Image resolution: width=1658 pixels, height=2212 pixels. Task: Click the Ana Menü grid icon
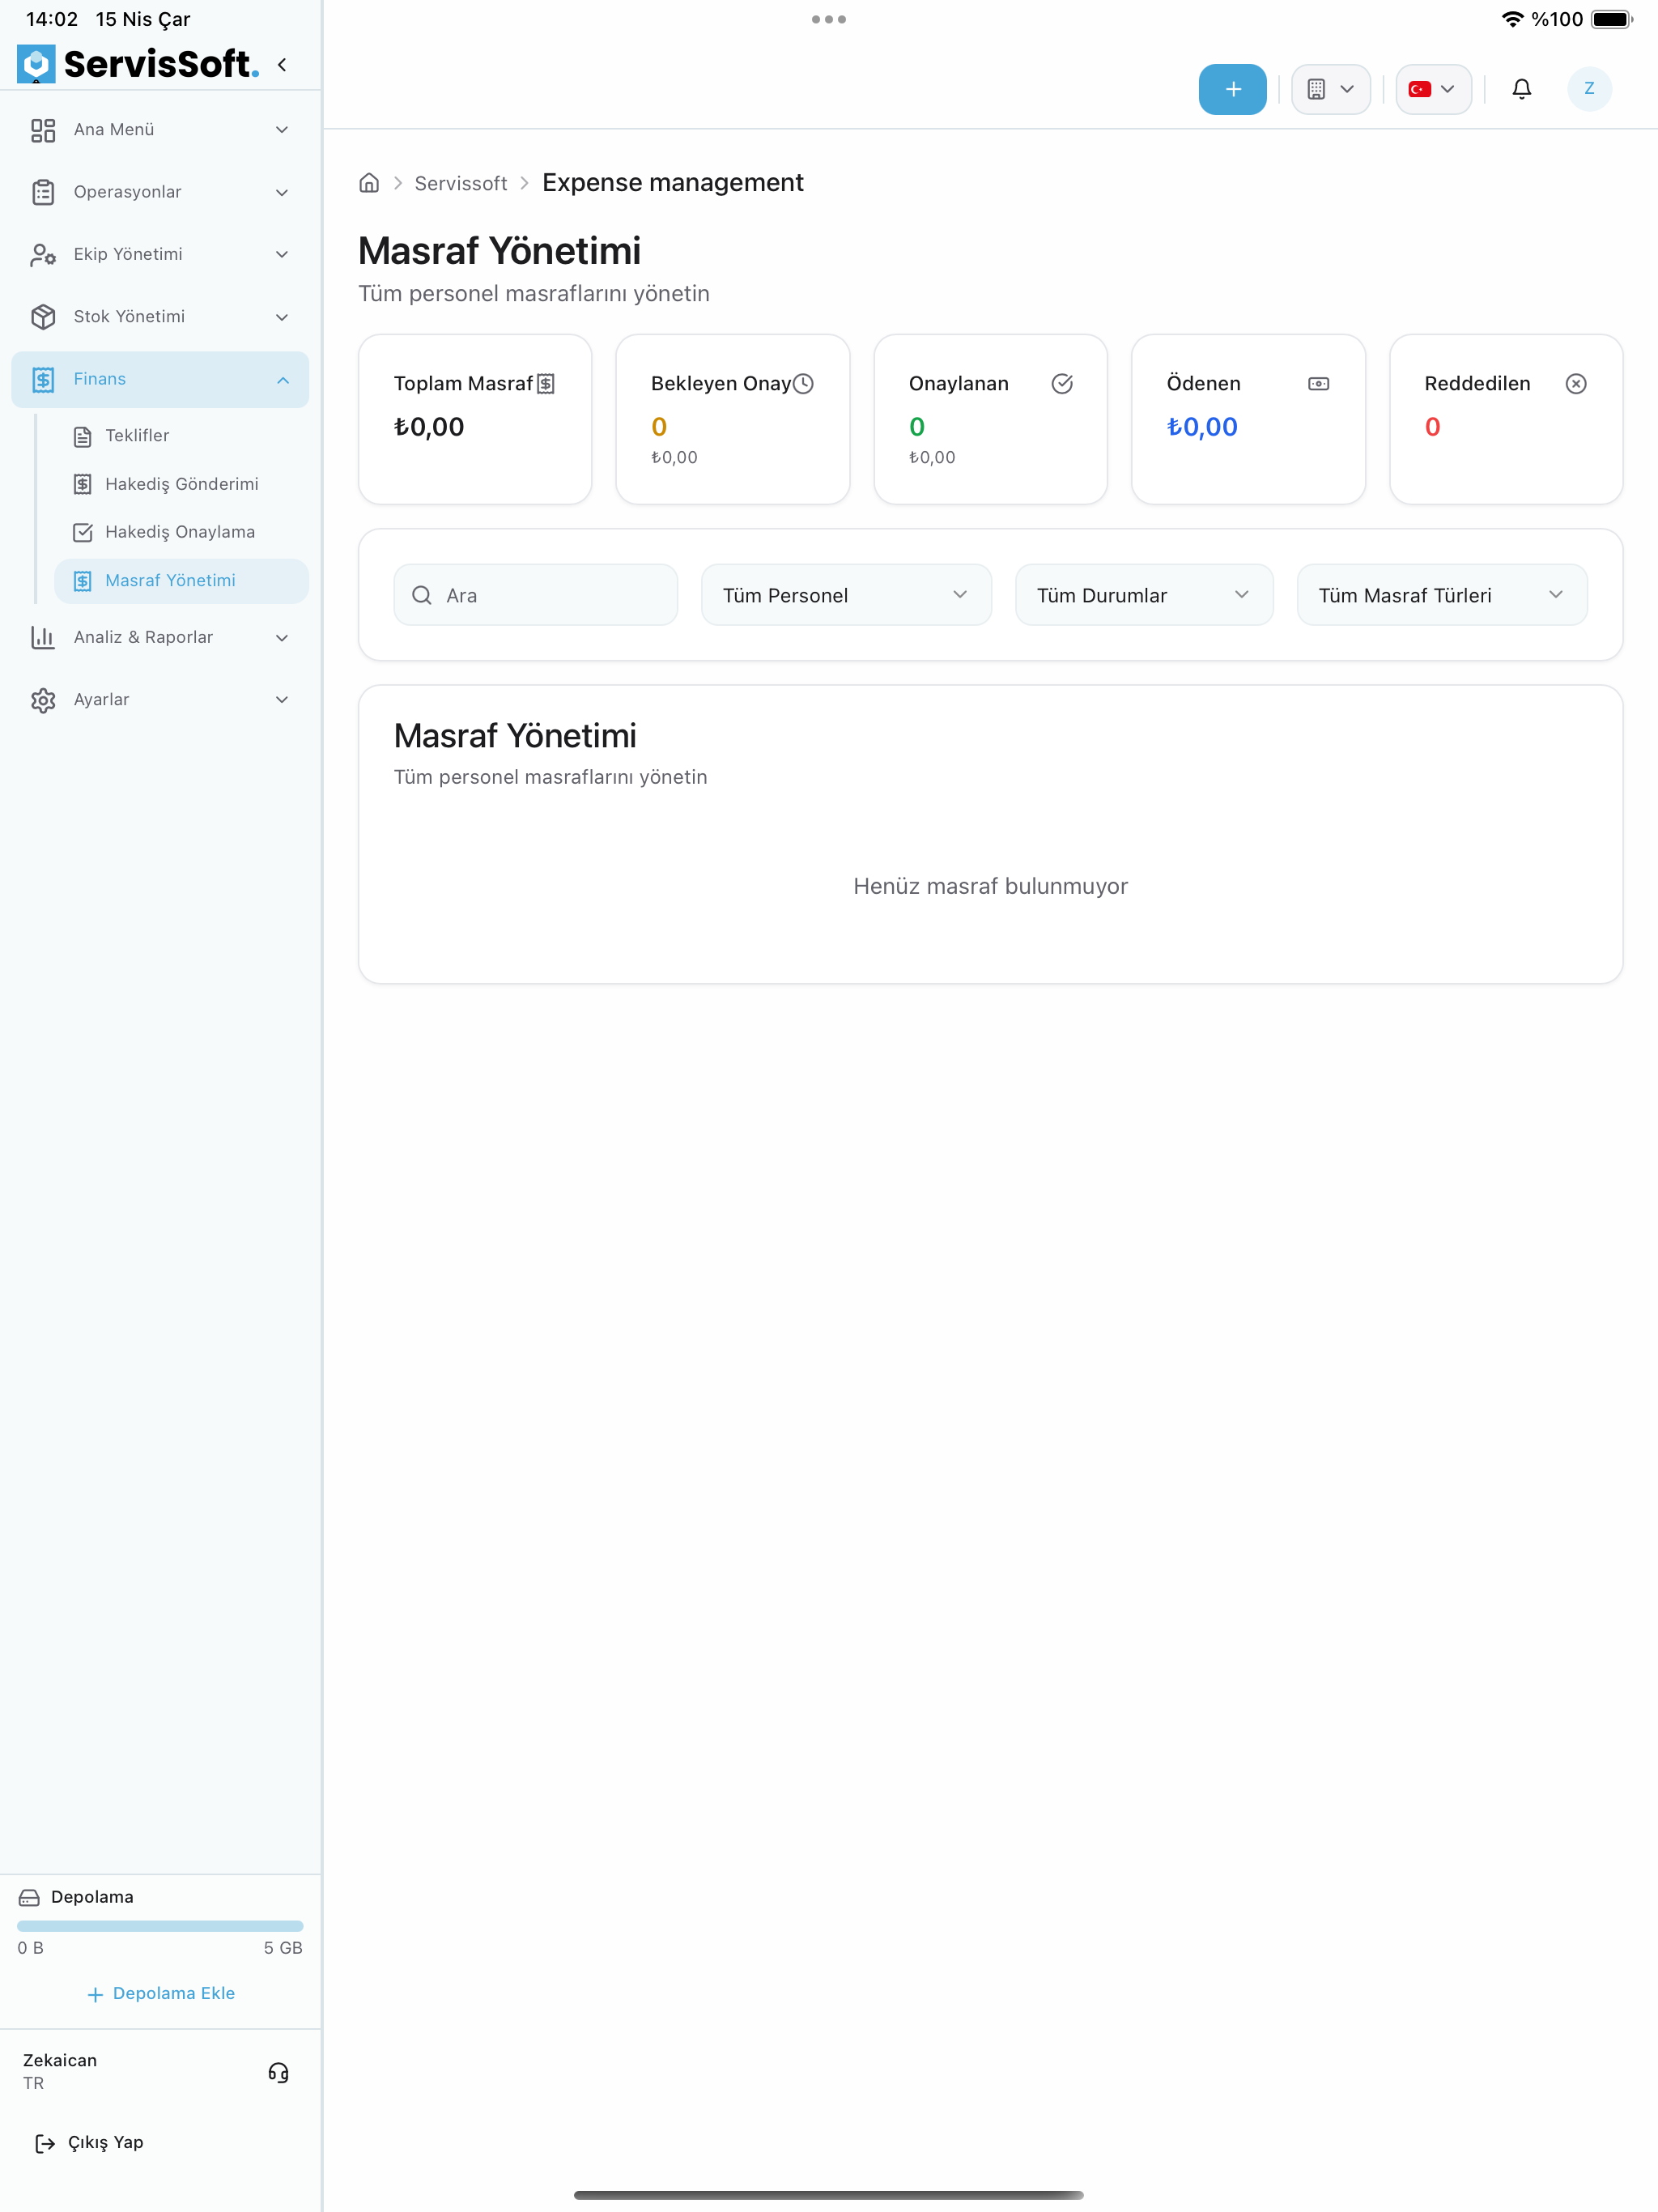[43, 130]
